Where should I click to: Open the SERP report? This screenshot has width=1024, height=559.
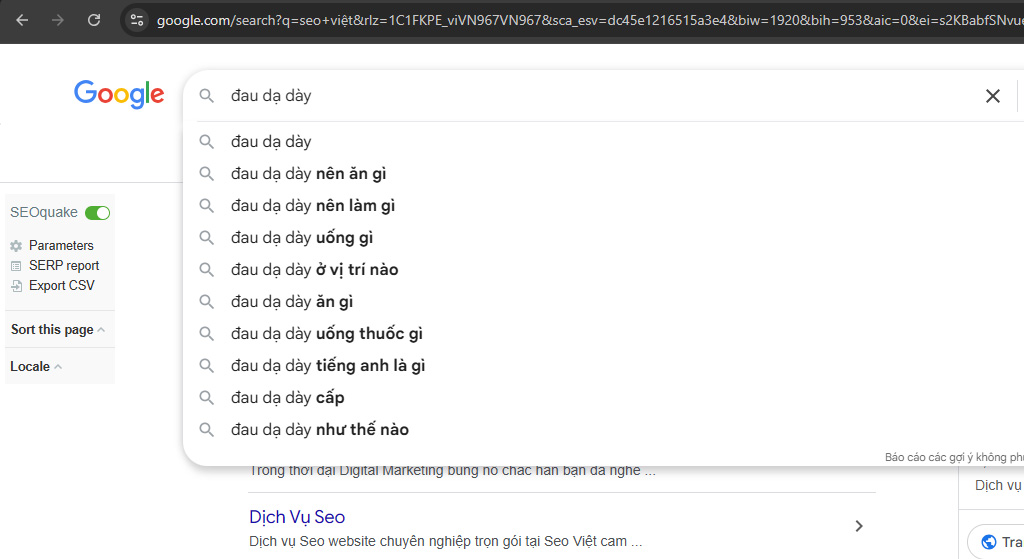pyautogui.click(x=64, y=266)
